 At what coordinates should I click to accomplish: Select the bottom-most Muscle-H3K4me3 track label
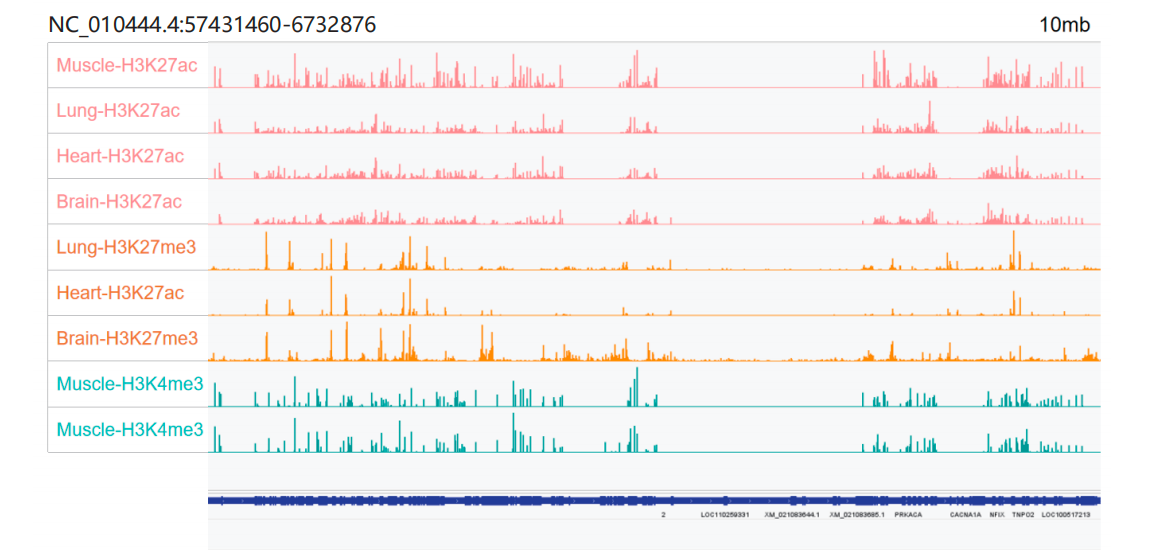tap(130, 430)
